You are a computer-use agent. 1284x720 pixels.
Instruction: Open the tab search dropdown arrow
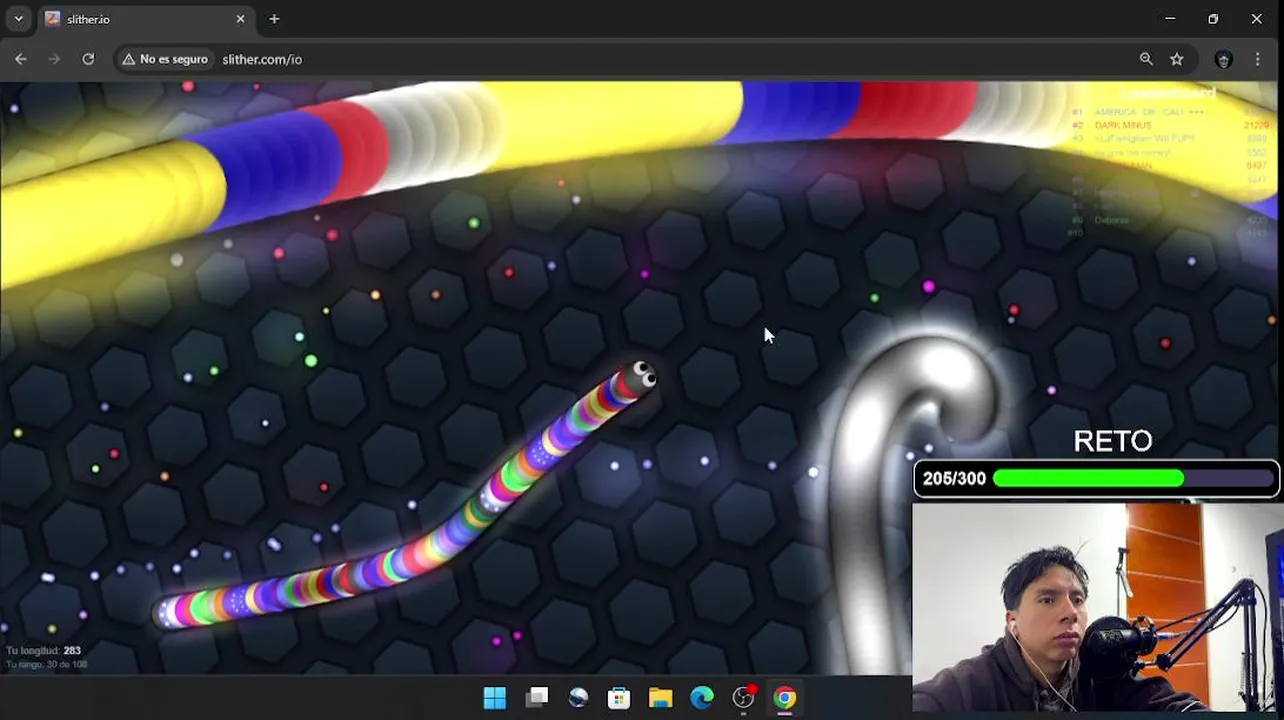pyautogui.click(x=18, y=19)
